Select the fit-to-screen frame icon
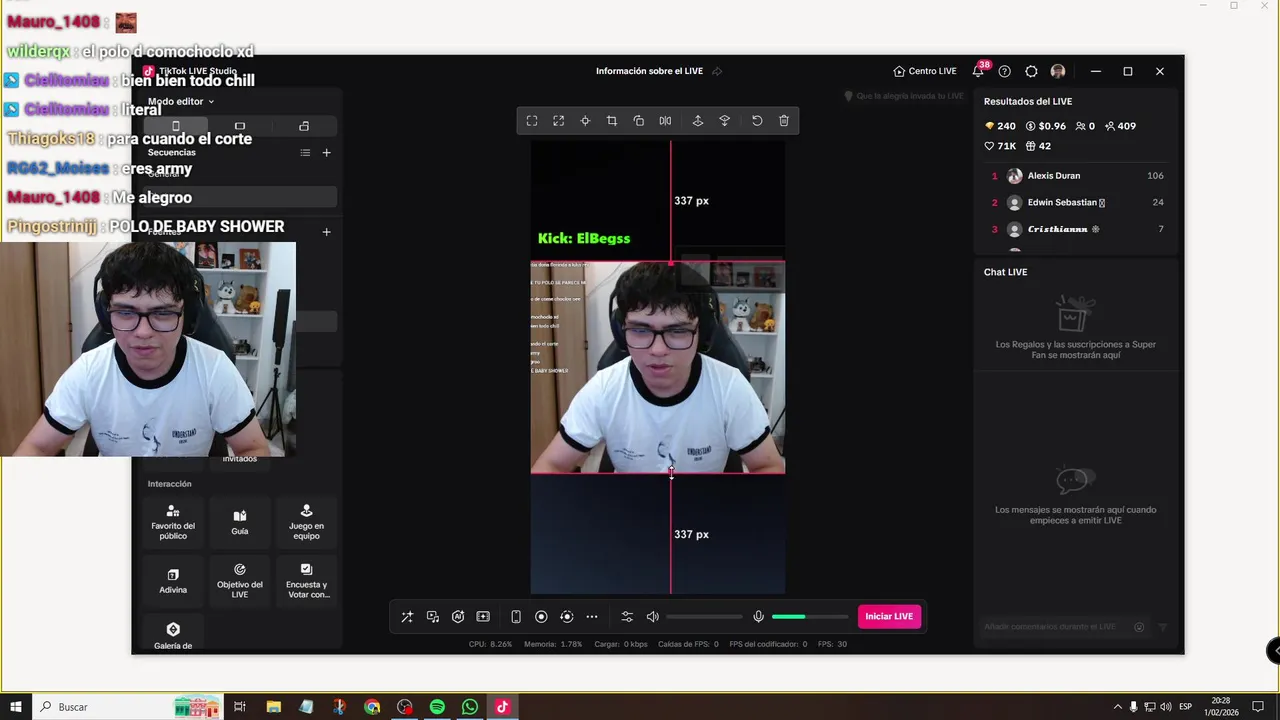The image size is (1280, 720). (532, 121)
